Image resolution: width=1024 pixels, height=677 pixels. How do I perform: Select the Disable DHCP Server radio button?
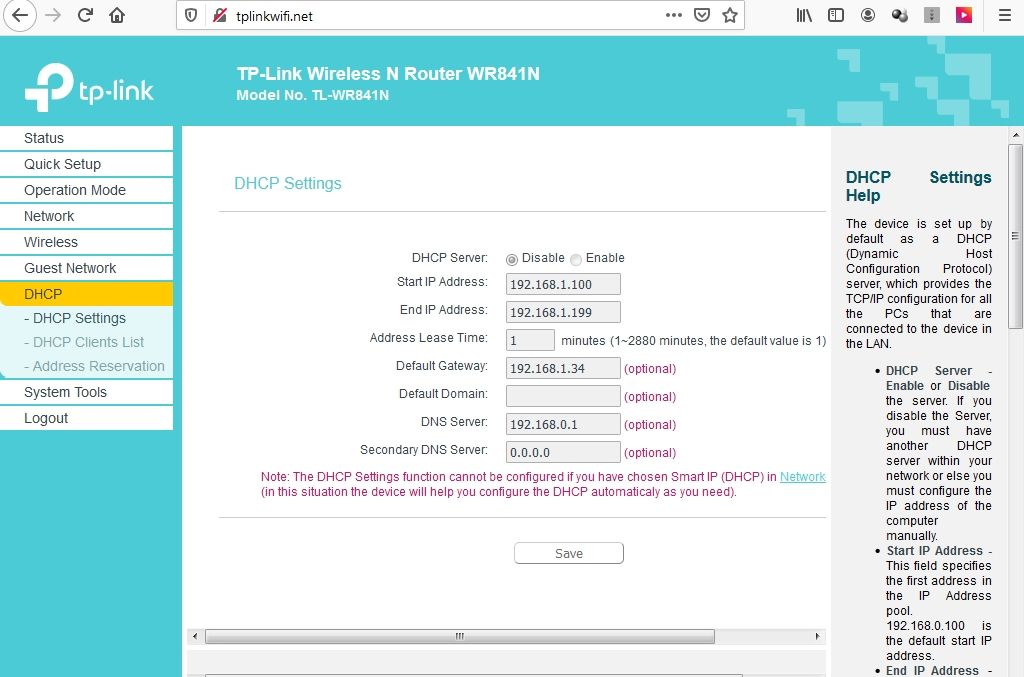click(x=512, y=260)
